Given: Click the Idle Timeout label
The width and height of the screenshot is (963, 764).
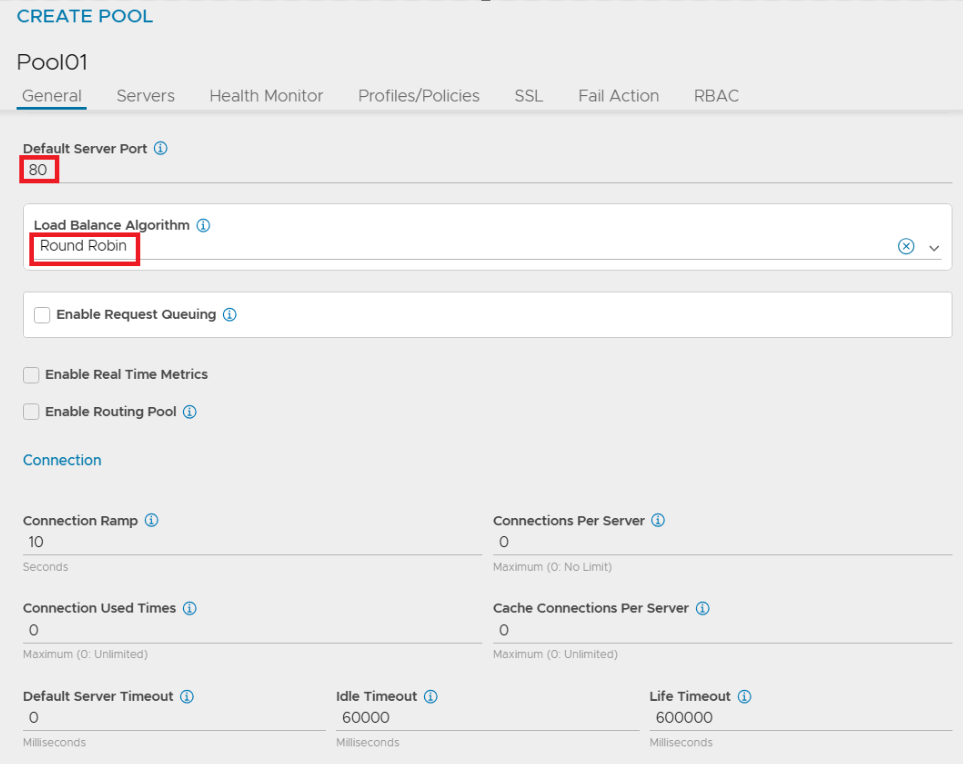Looking at the screenshot, I should click(376, 696).
